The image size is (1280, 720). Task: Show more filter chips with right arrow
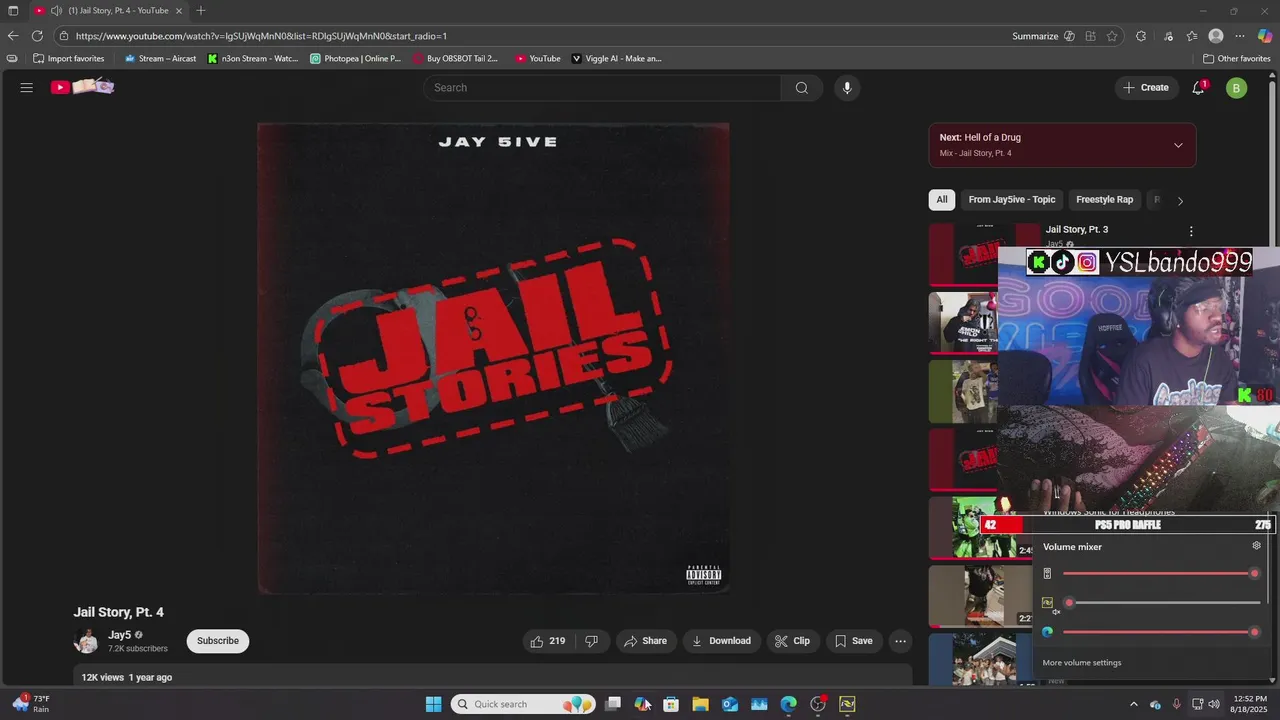tap(1180, 201)
